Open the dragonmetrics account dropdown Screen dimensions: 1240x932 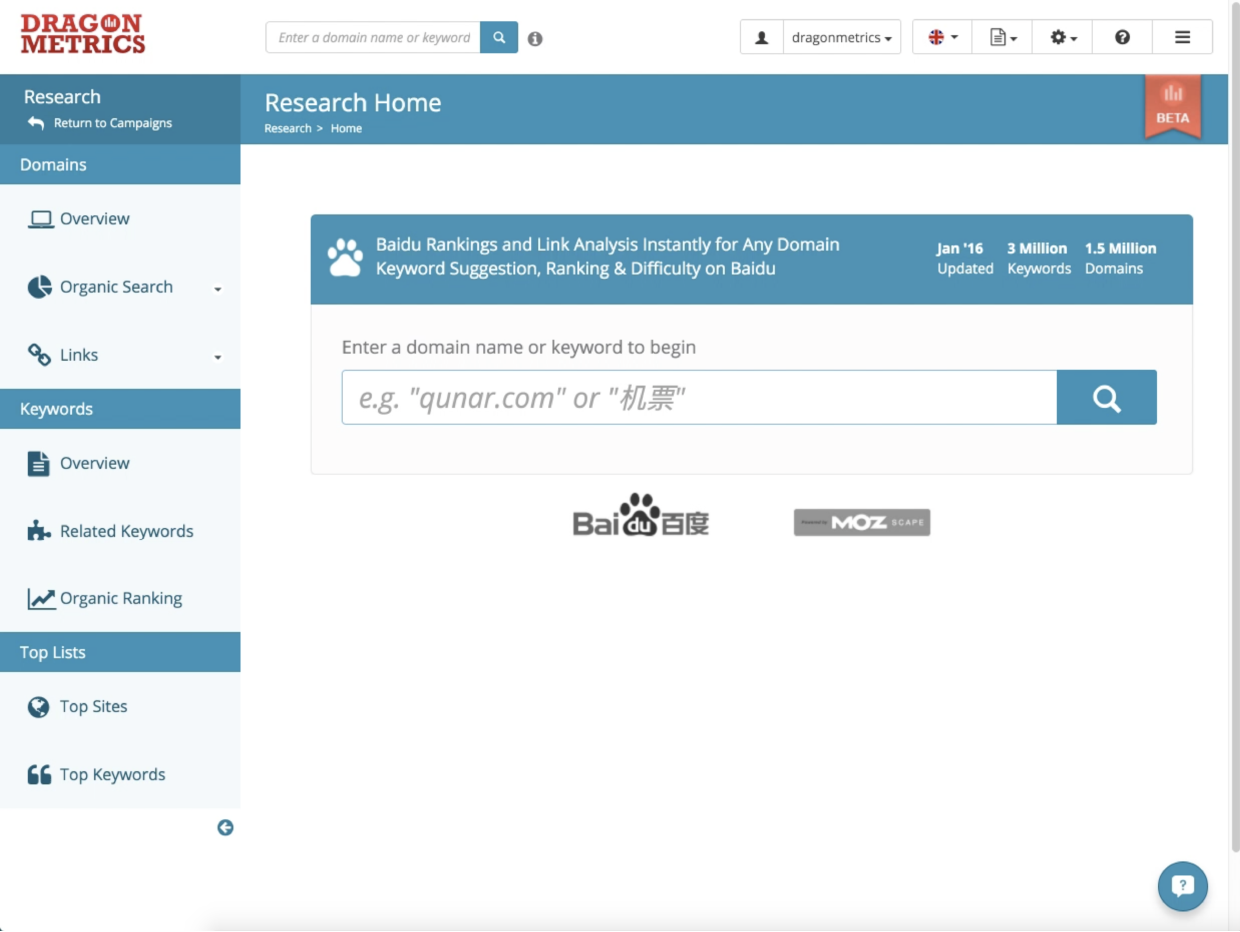[840, 37]
